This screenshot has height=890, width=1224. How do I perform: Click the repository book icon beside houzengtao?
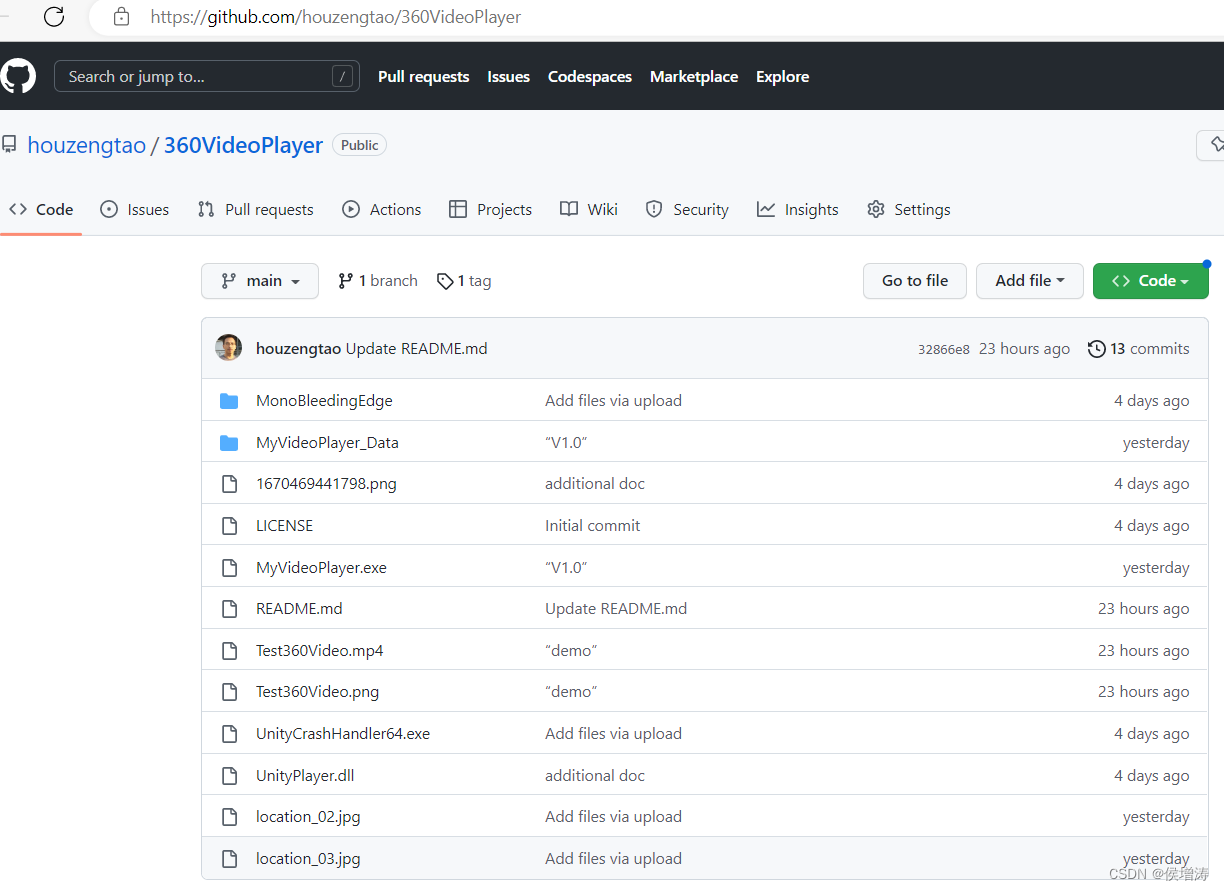click(9, 145)
